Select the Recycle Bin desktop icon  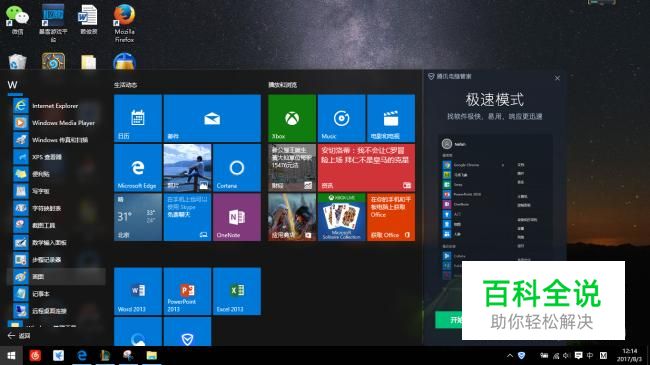pyautogui.click(x=17, y=61)
